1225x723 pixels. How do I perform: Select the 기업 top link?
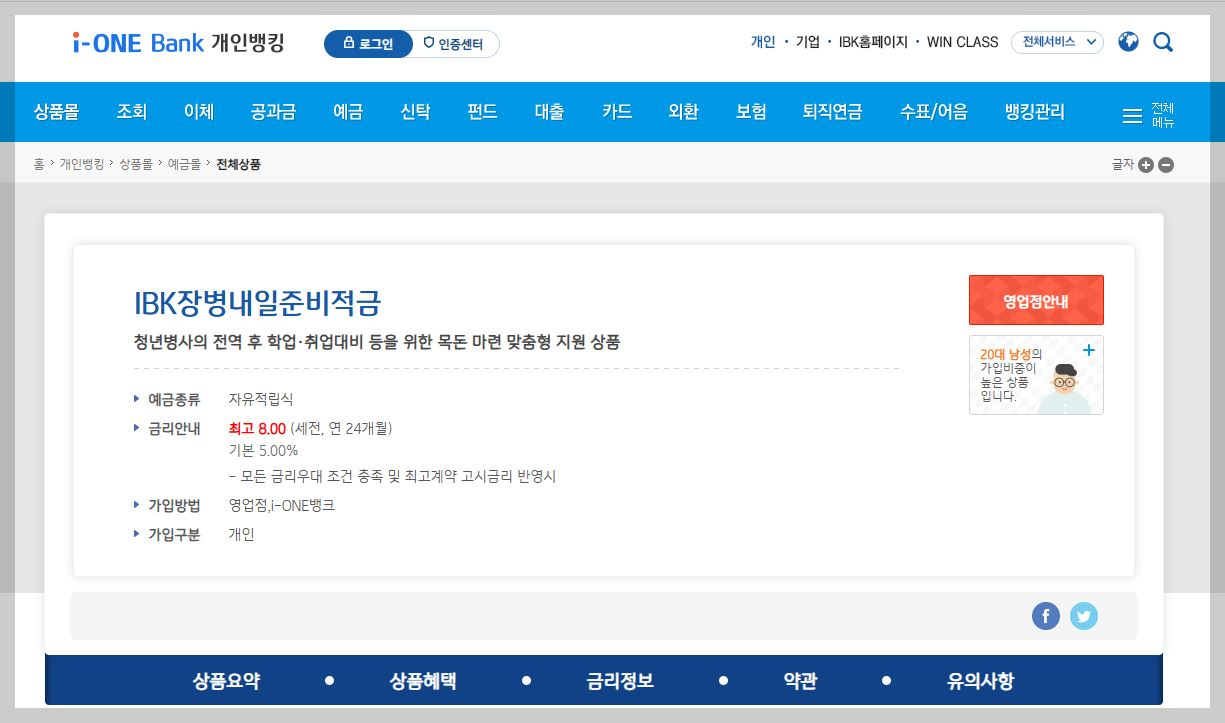tap(807, 42)
